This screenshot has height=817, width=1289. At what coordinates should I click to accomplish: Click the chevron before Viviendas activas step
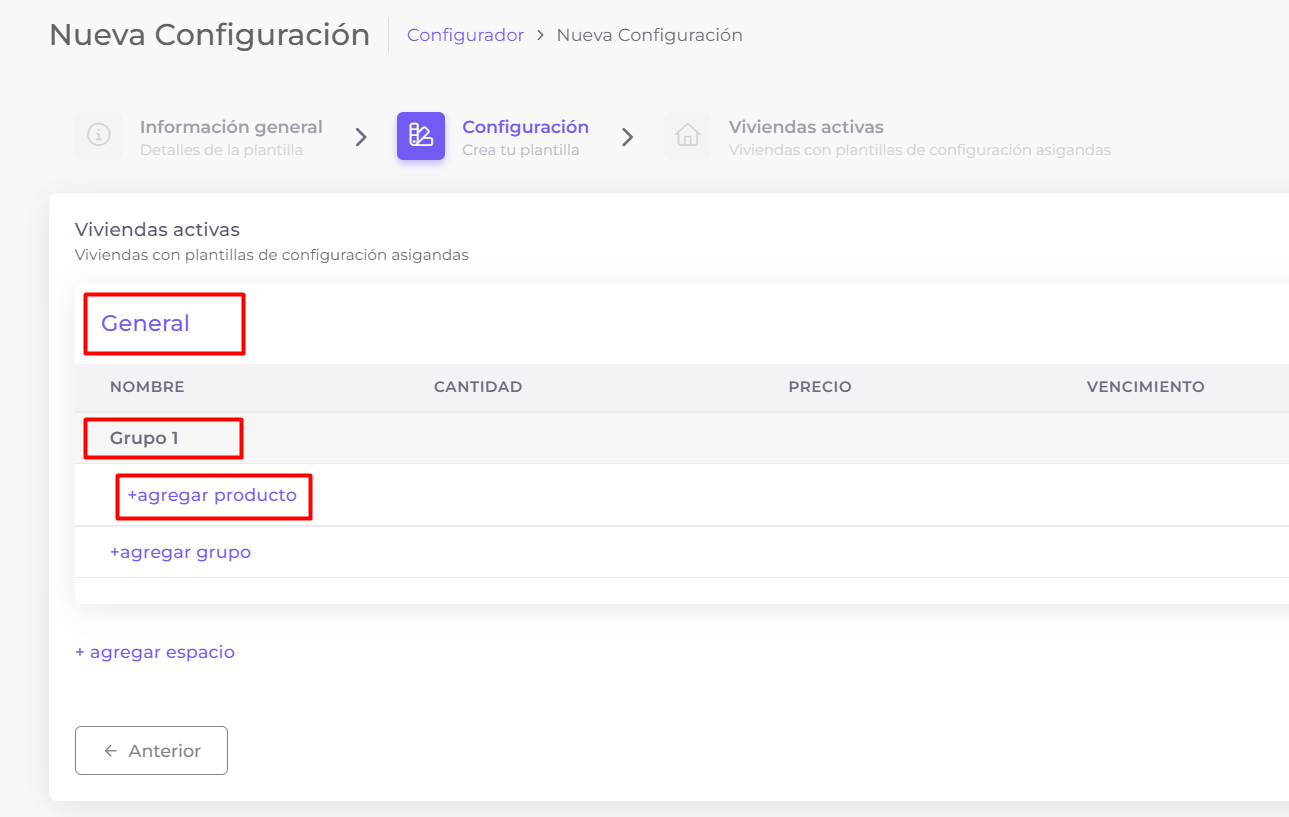pyautogui.click(x=627, y=138)
